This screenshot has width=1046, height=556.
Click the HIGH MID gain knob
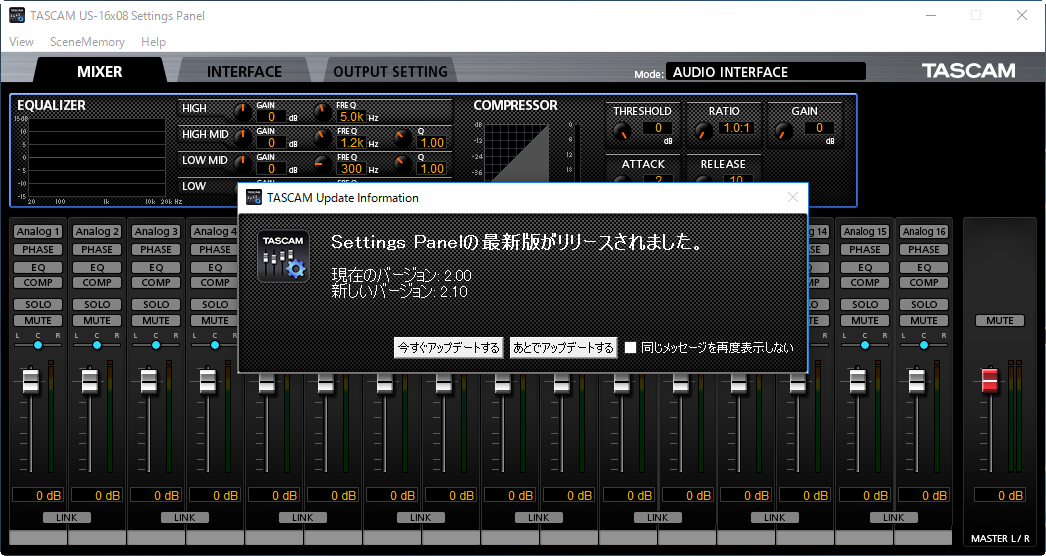tap(243, 138)
